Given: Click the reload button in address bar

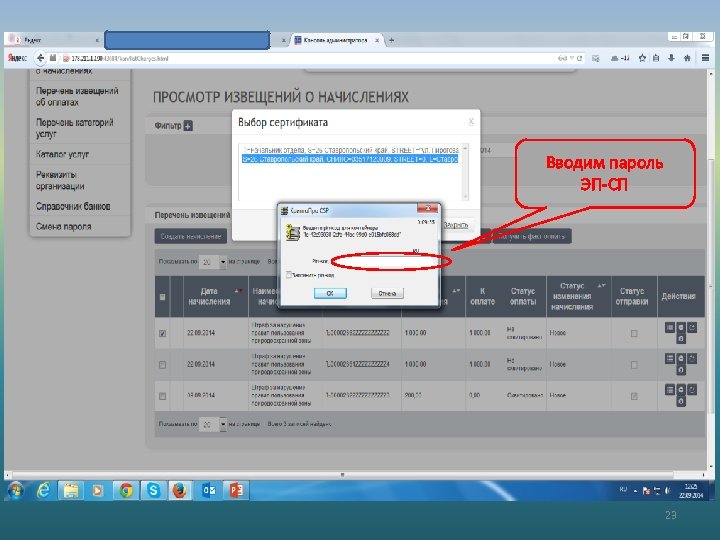Looking at the screenshot, I should click(579, 58).
